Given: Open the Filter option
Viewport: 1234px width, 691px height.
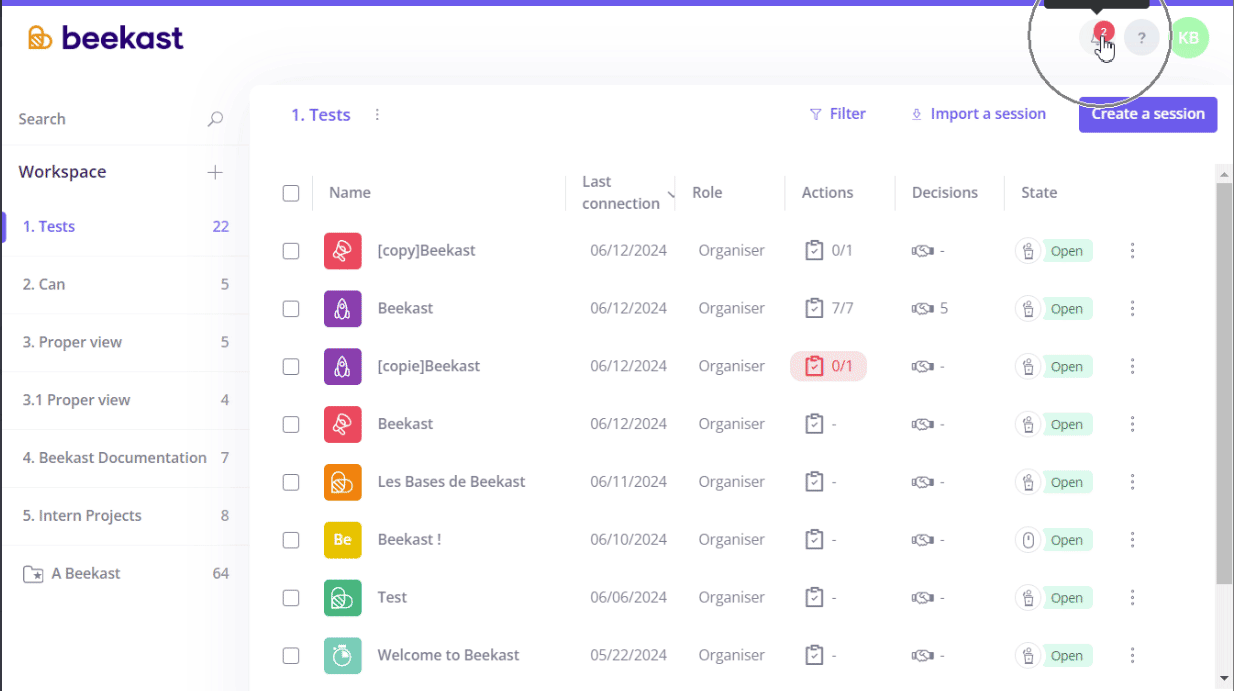Looking at the screenshot, I should click(x=838, y=114).
